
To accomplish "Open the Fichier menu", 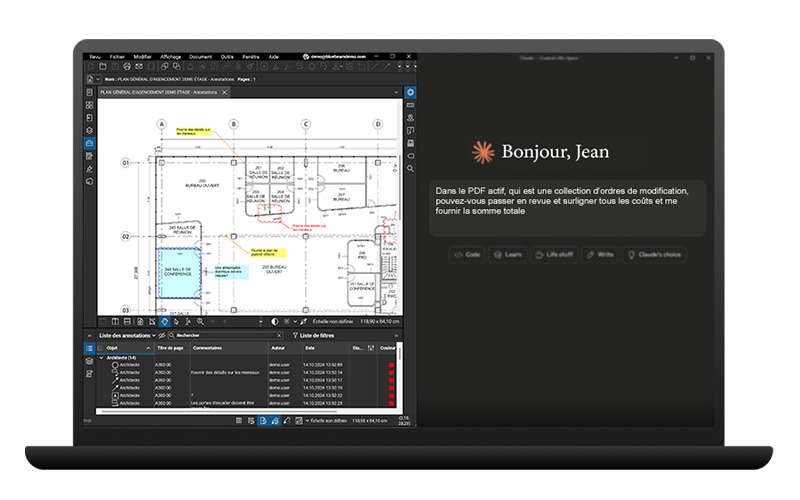I will (117, 57).
